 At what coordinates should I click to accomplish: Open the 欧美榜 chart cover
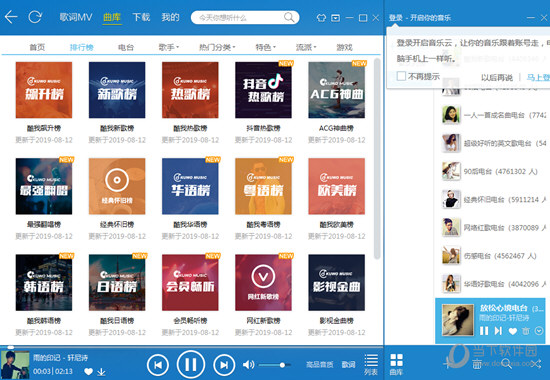(x=336, y=186)
